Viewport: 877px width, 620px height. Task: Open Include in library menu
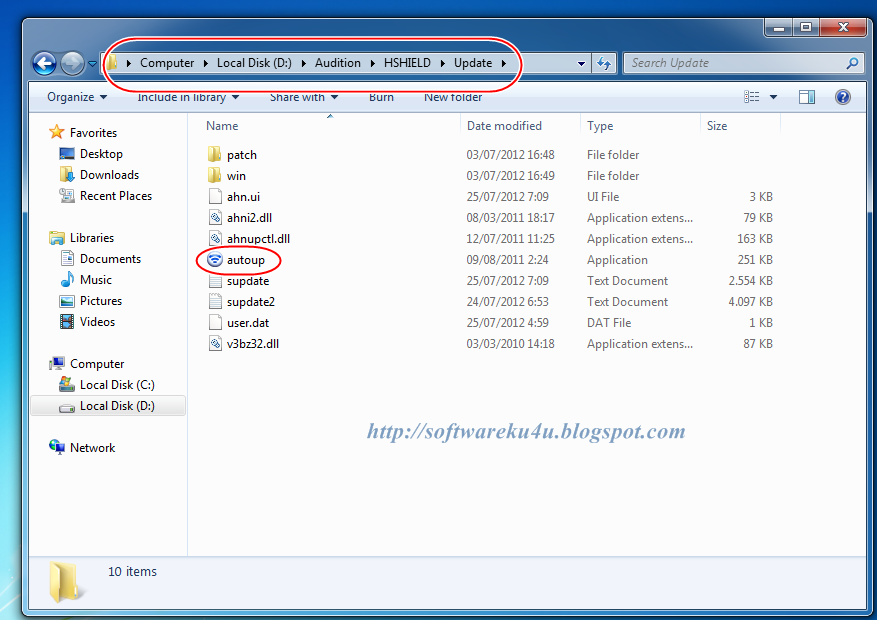(x=188, y=97)
